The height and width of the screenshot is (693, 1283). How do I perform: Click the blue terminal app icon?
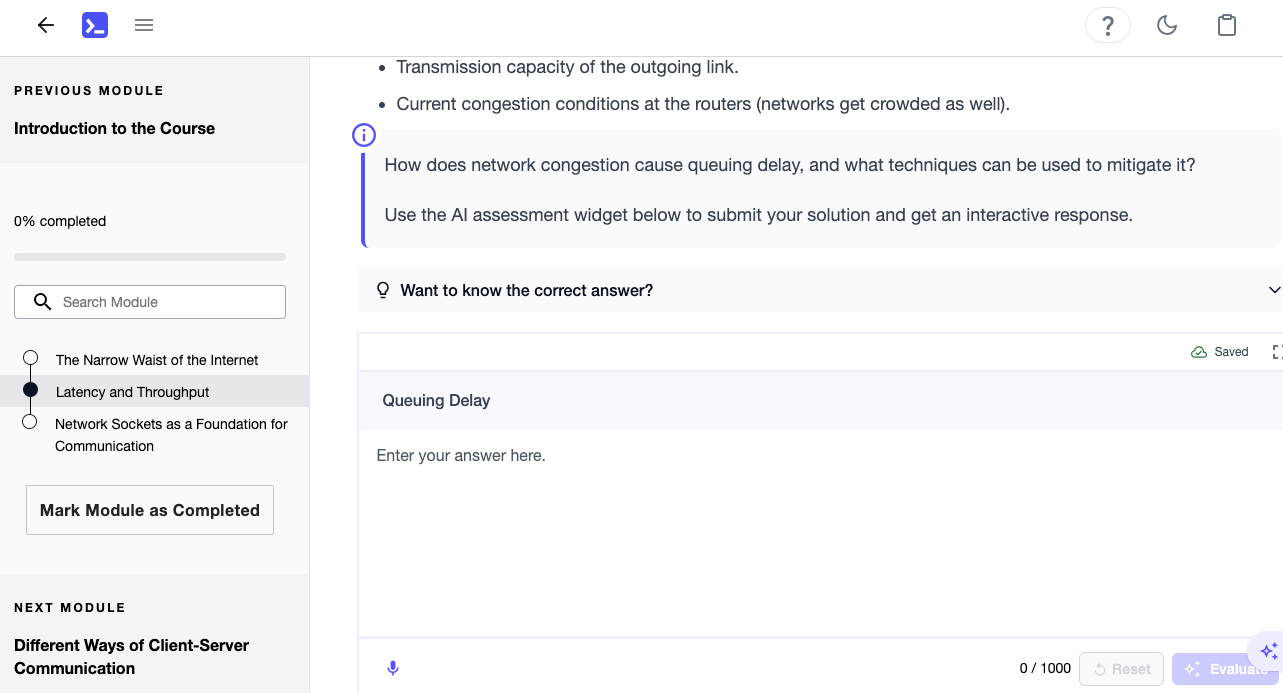click(95, 24)
